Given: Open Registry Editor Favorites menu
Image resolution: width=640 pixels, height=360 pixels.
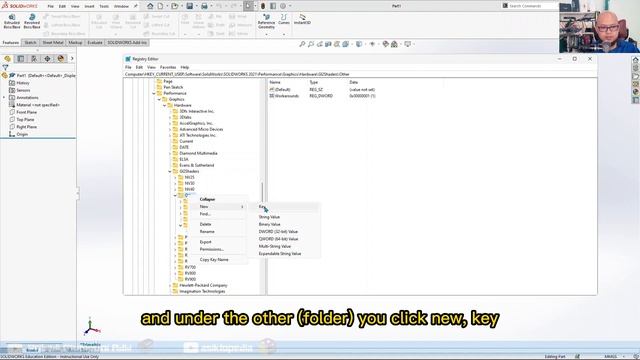Looking at the screenshot, I should point(168,67).
